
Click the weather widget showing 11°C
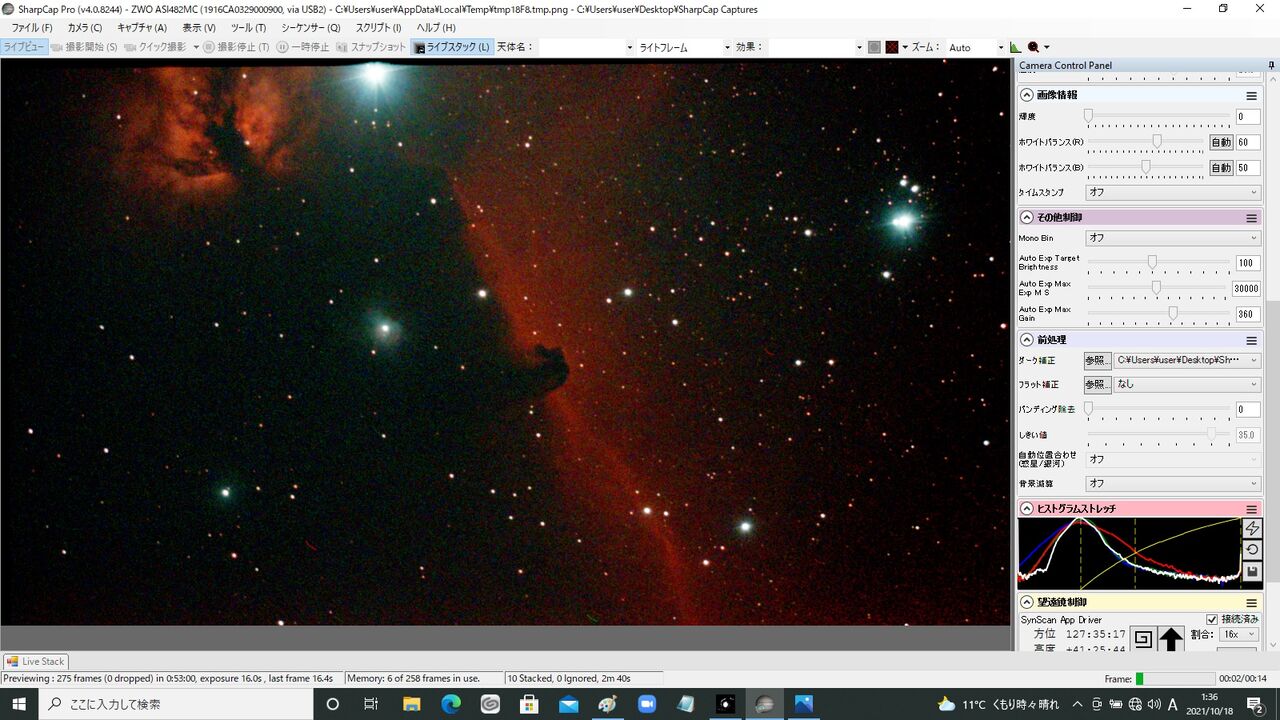(1000, 704)
